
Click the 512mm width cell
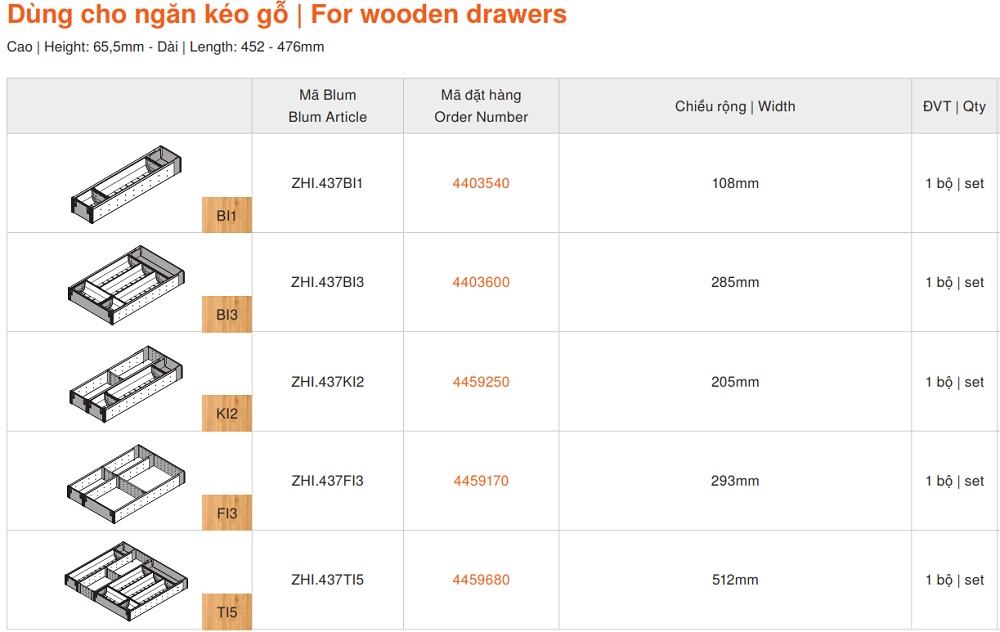point(735,580)
